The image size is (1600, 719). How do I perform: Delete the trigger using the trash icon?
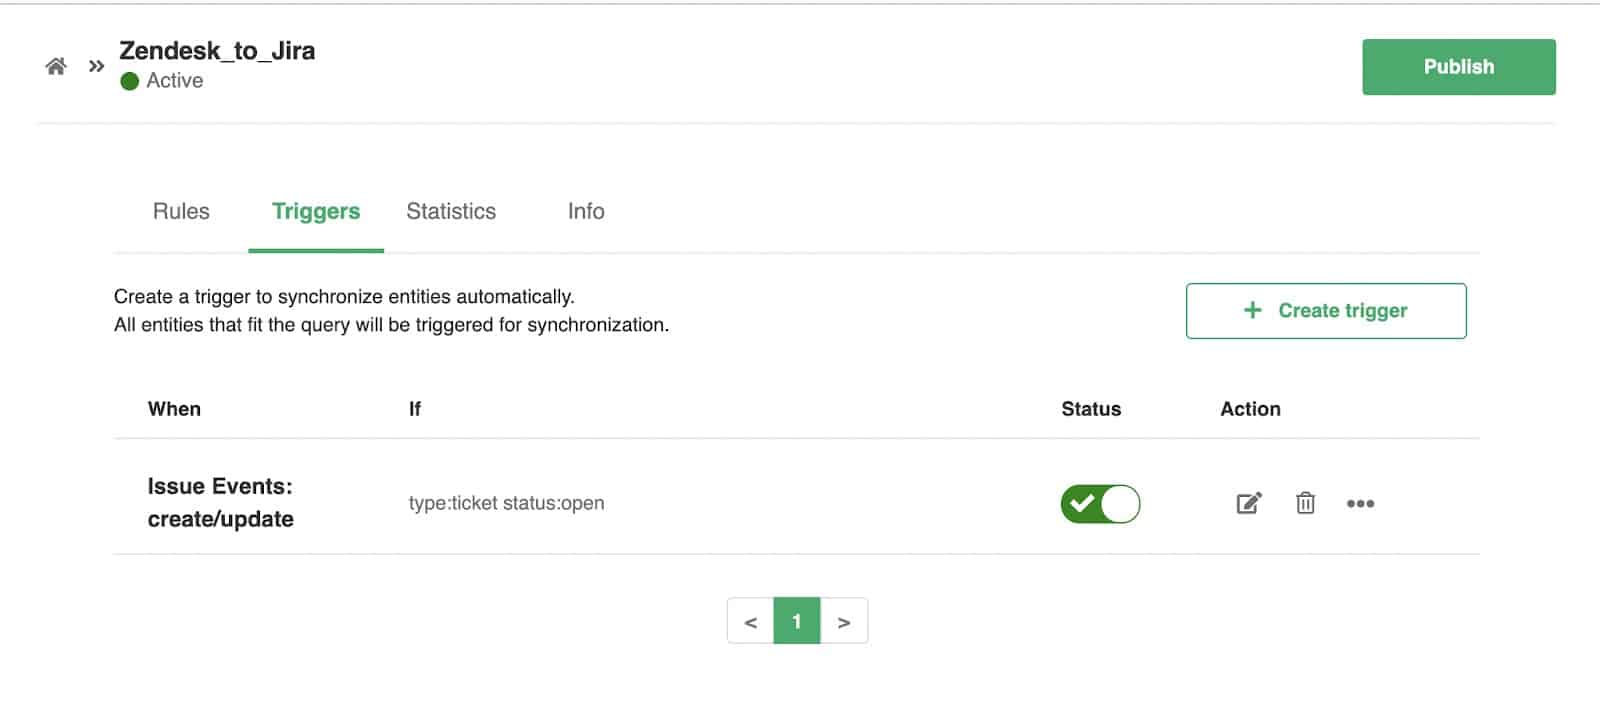click(1305, 503)
